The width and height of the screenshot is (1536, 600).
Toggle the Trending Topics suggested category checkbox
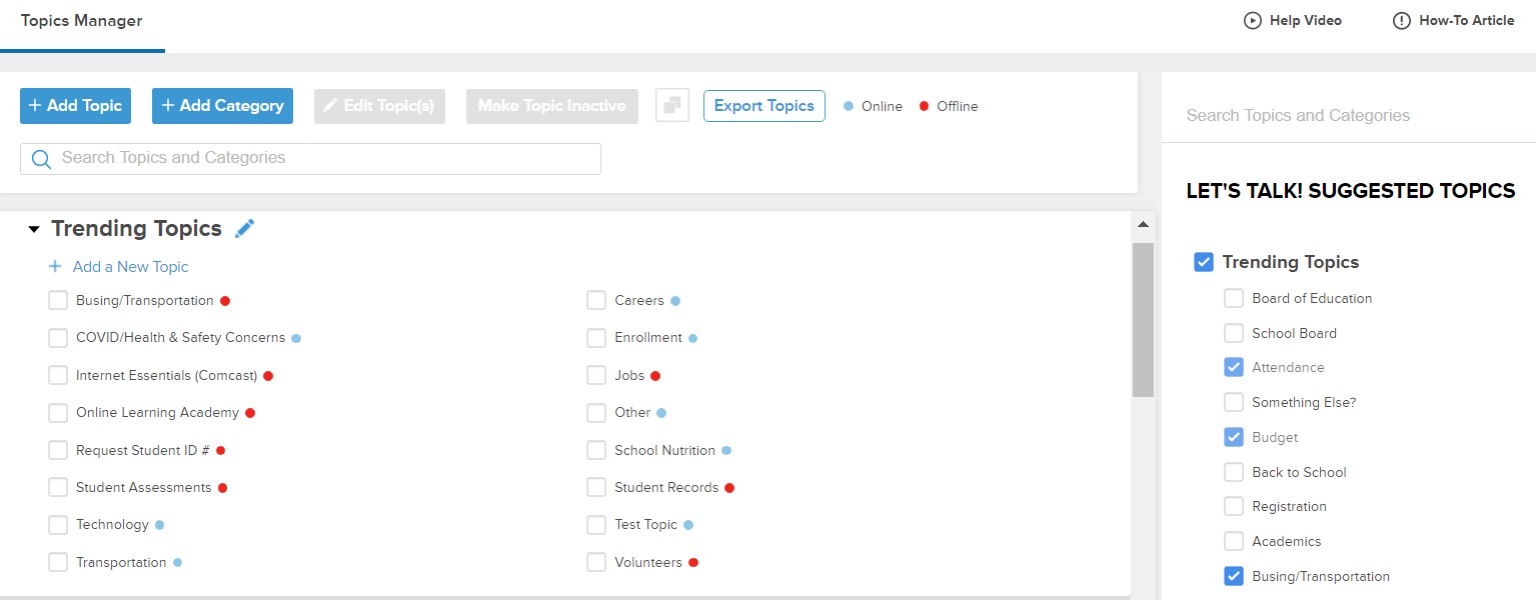(1204, 262)
